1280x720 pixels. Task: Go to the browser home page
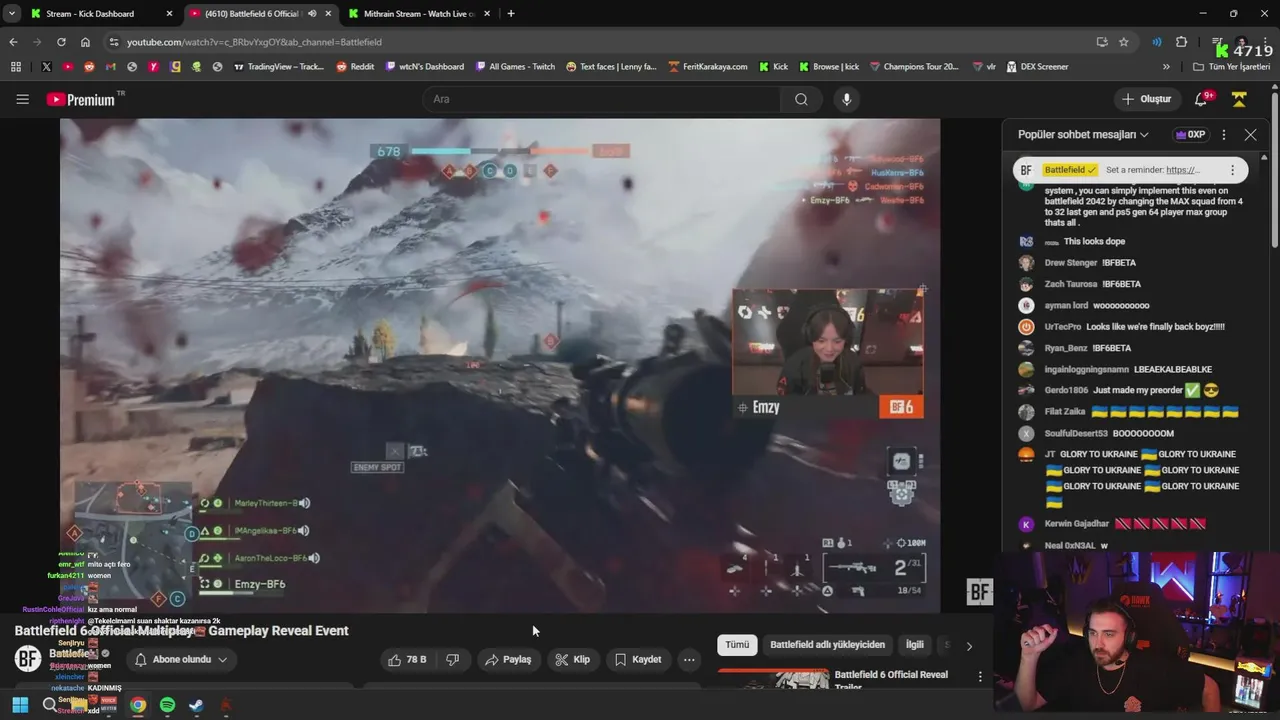(85, 42)
